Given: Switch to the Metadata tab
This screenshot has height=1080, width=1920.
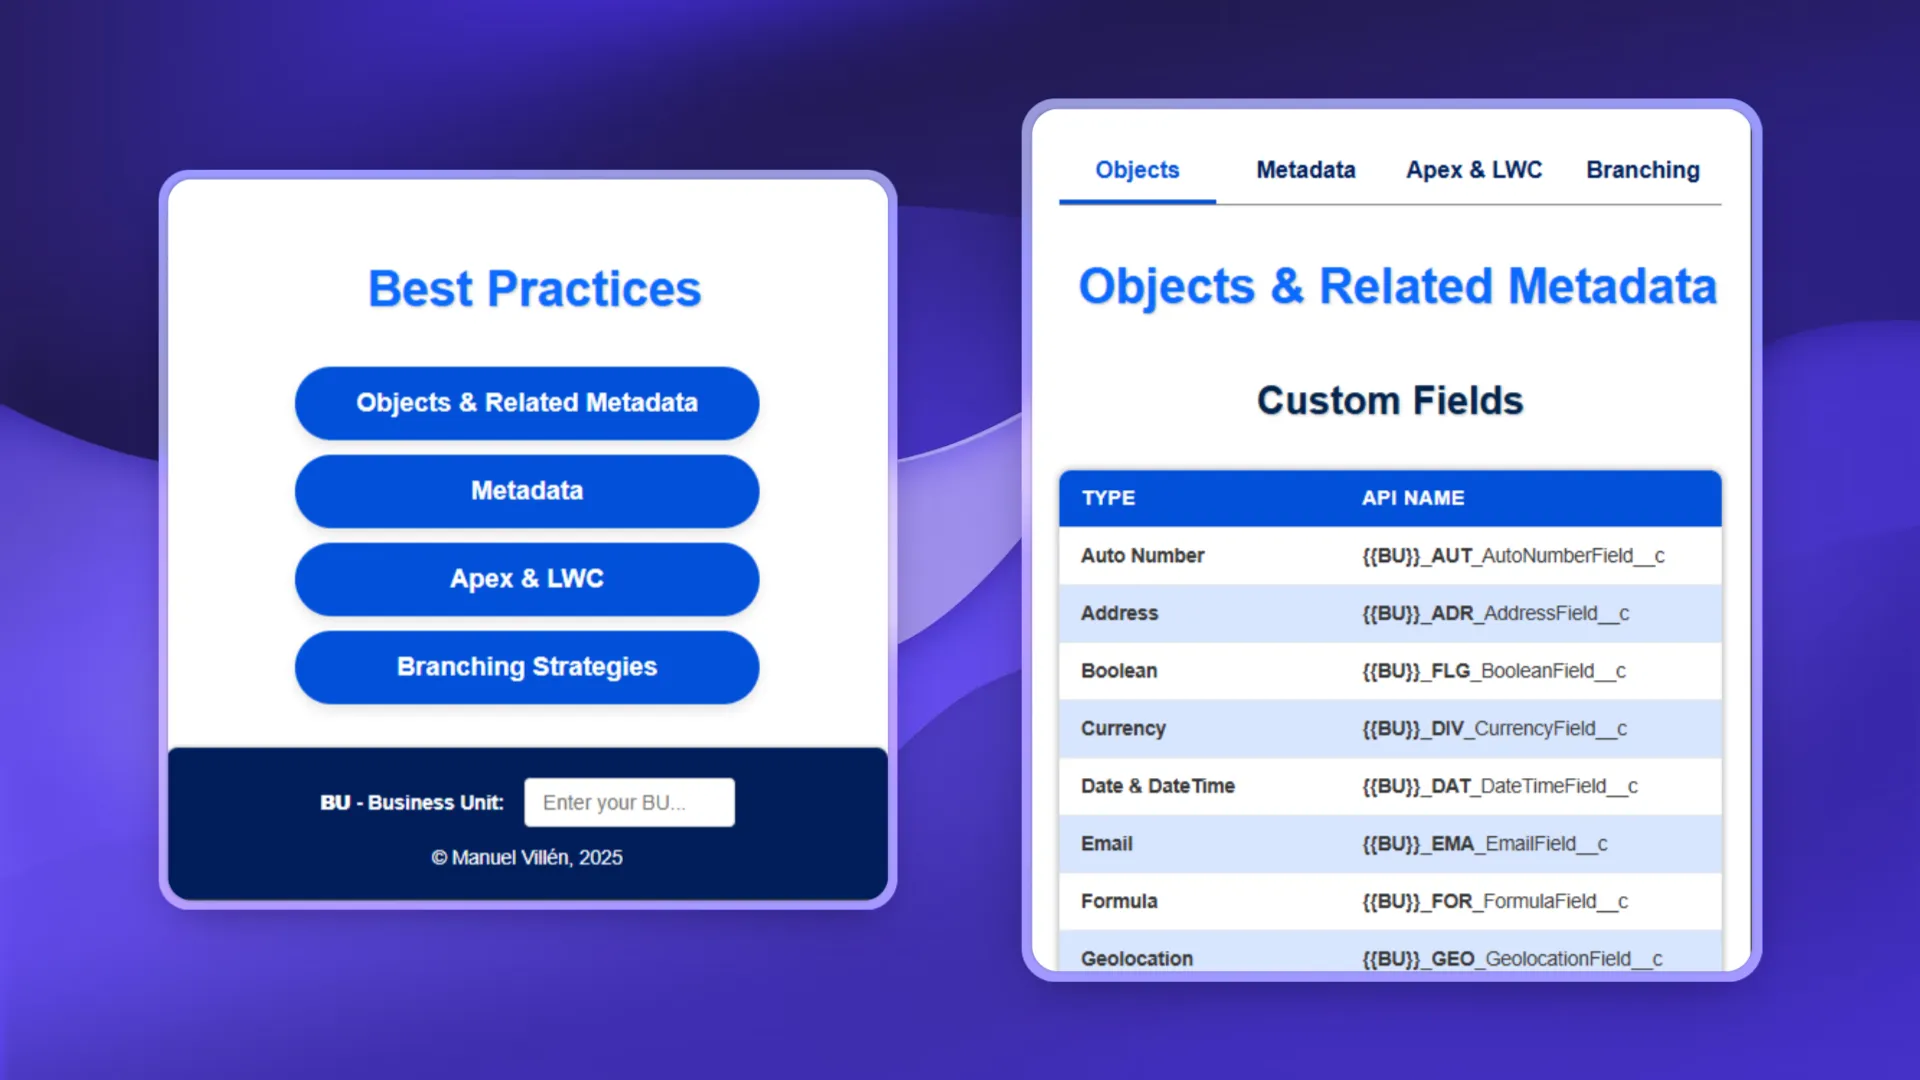Looking at the screenshot, I should 1305,170.
